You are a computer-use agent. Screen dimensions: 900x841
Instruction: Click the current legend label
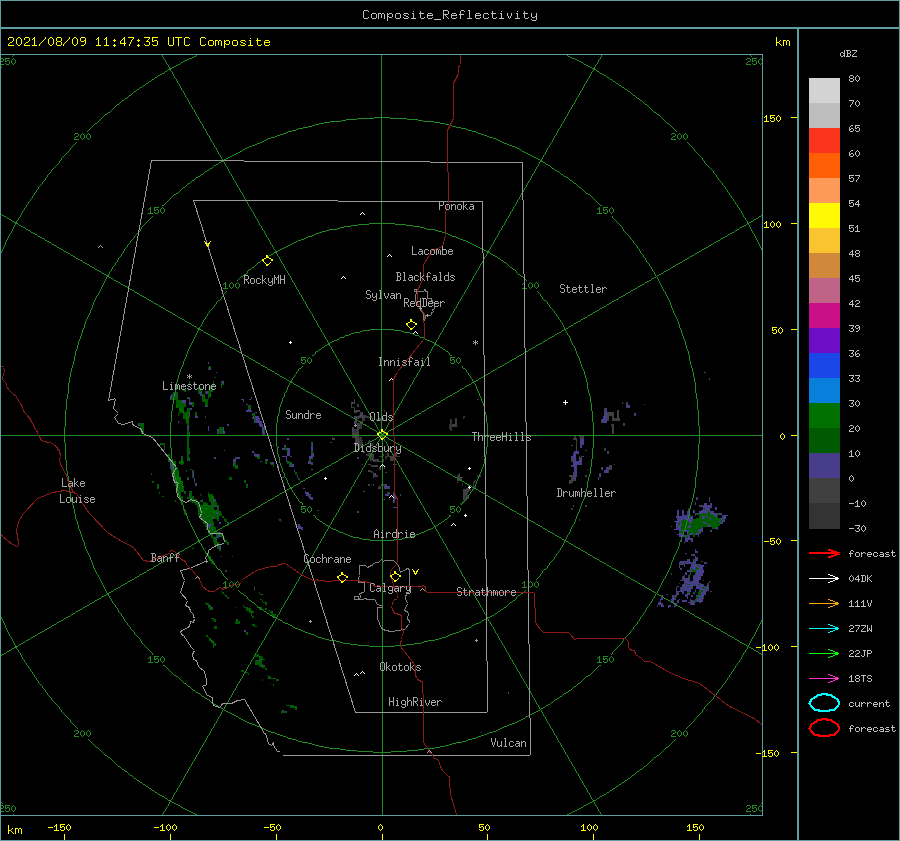869,703
